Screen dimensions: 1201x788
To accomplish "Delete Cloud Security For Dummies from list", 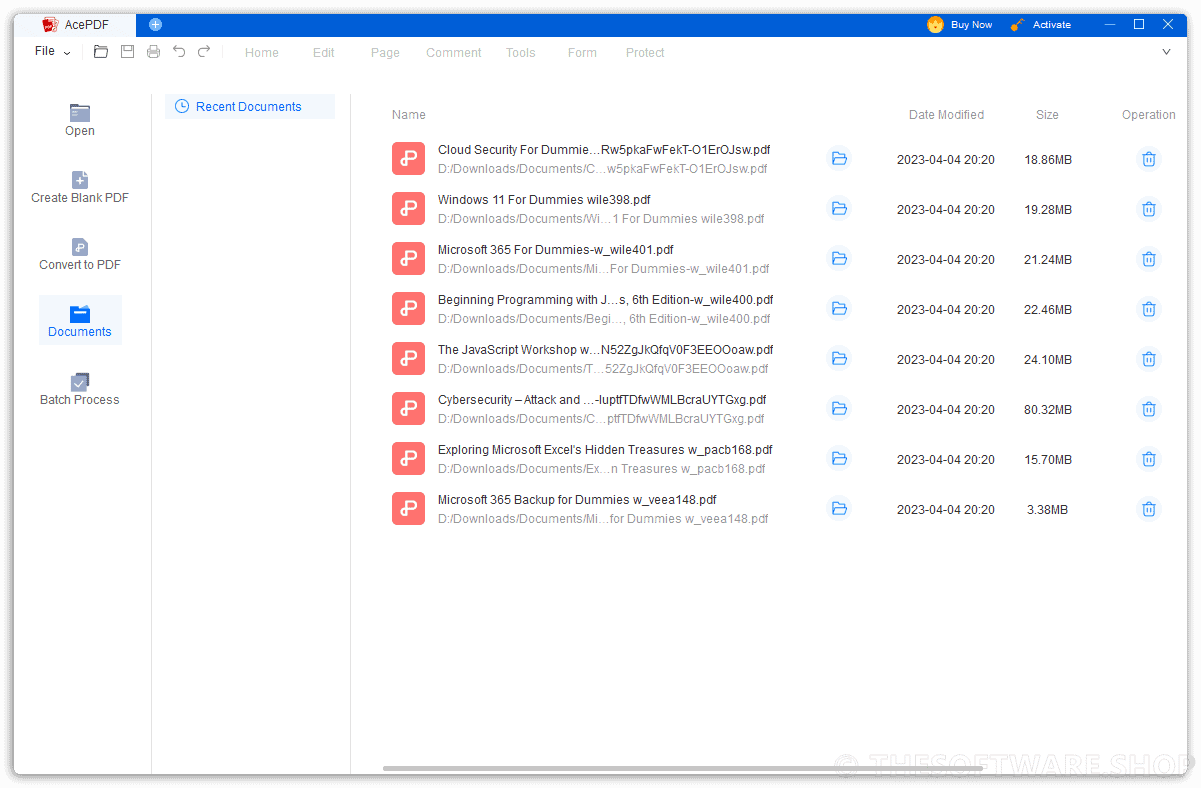I will tap(1149, 159).
